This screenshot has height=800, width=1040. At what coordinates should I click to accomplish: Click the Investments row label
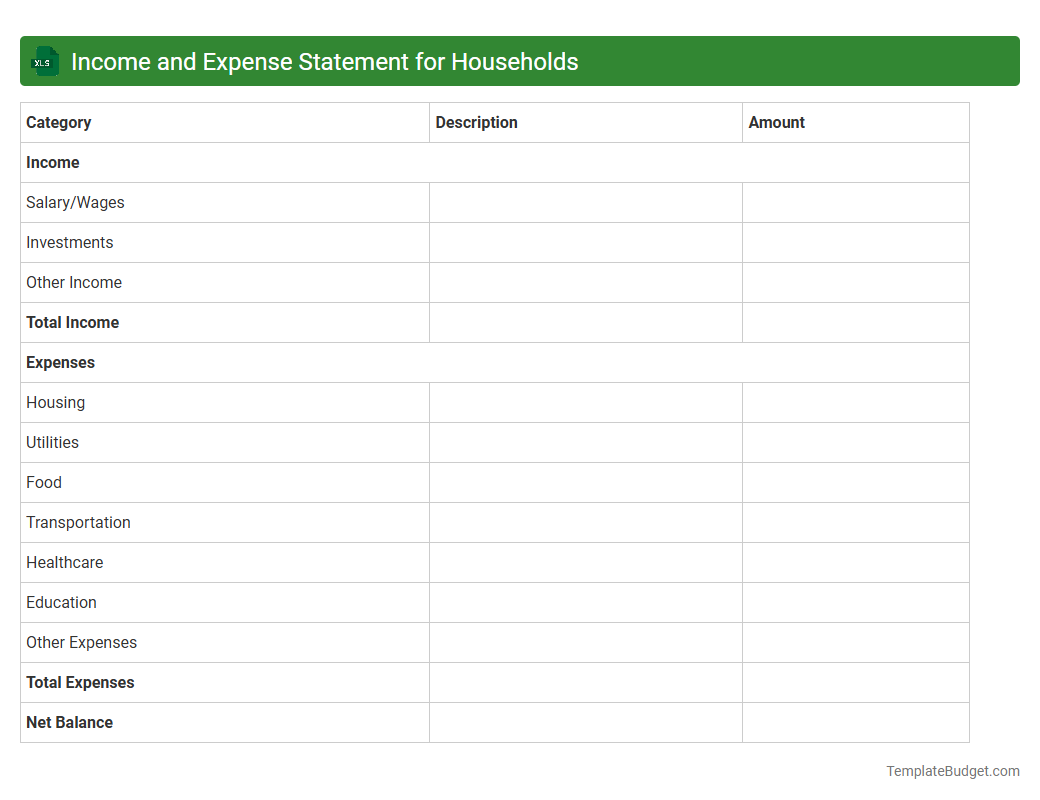pos(69,242)
